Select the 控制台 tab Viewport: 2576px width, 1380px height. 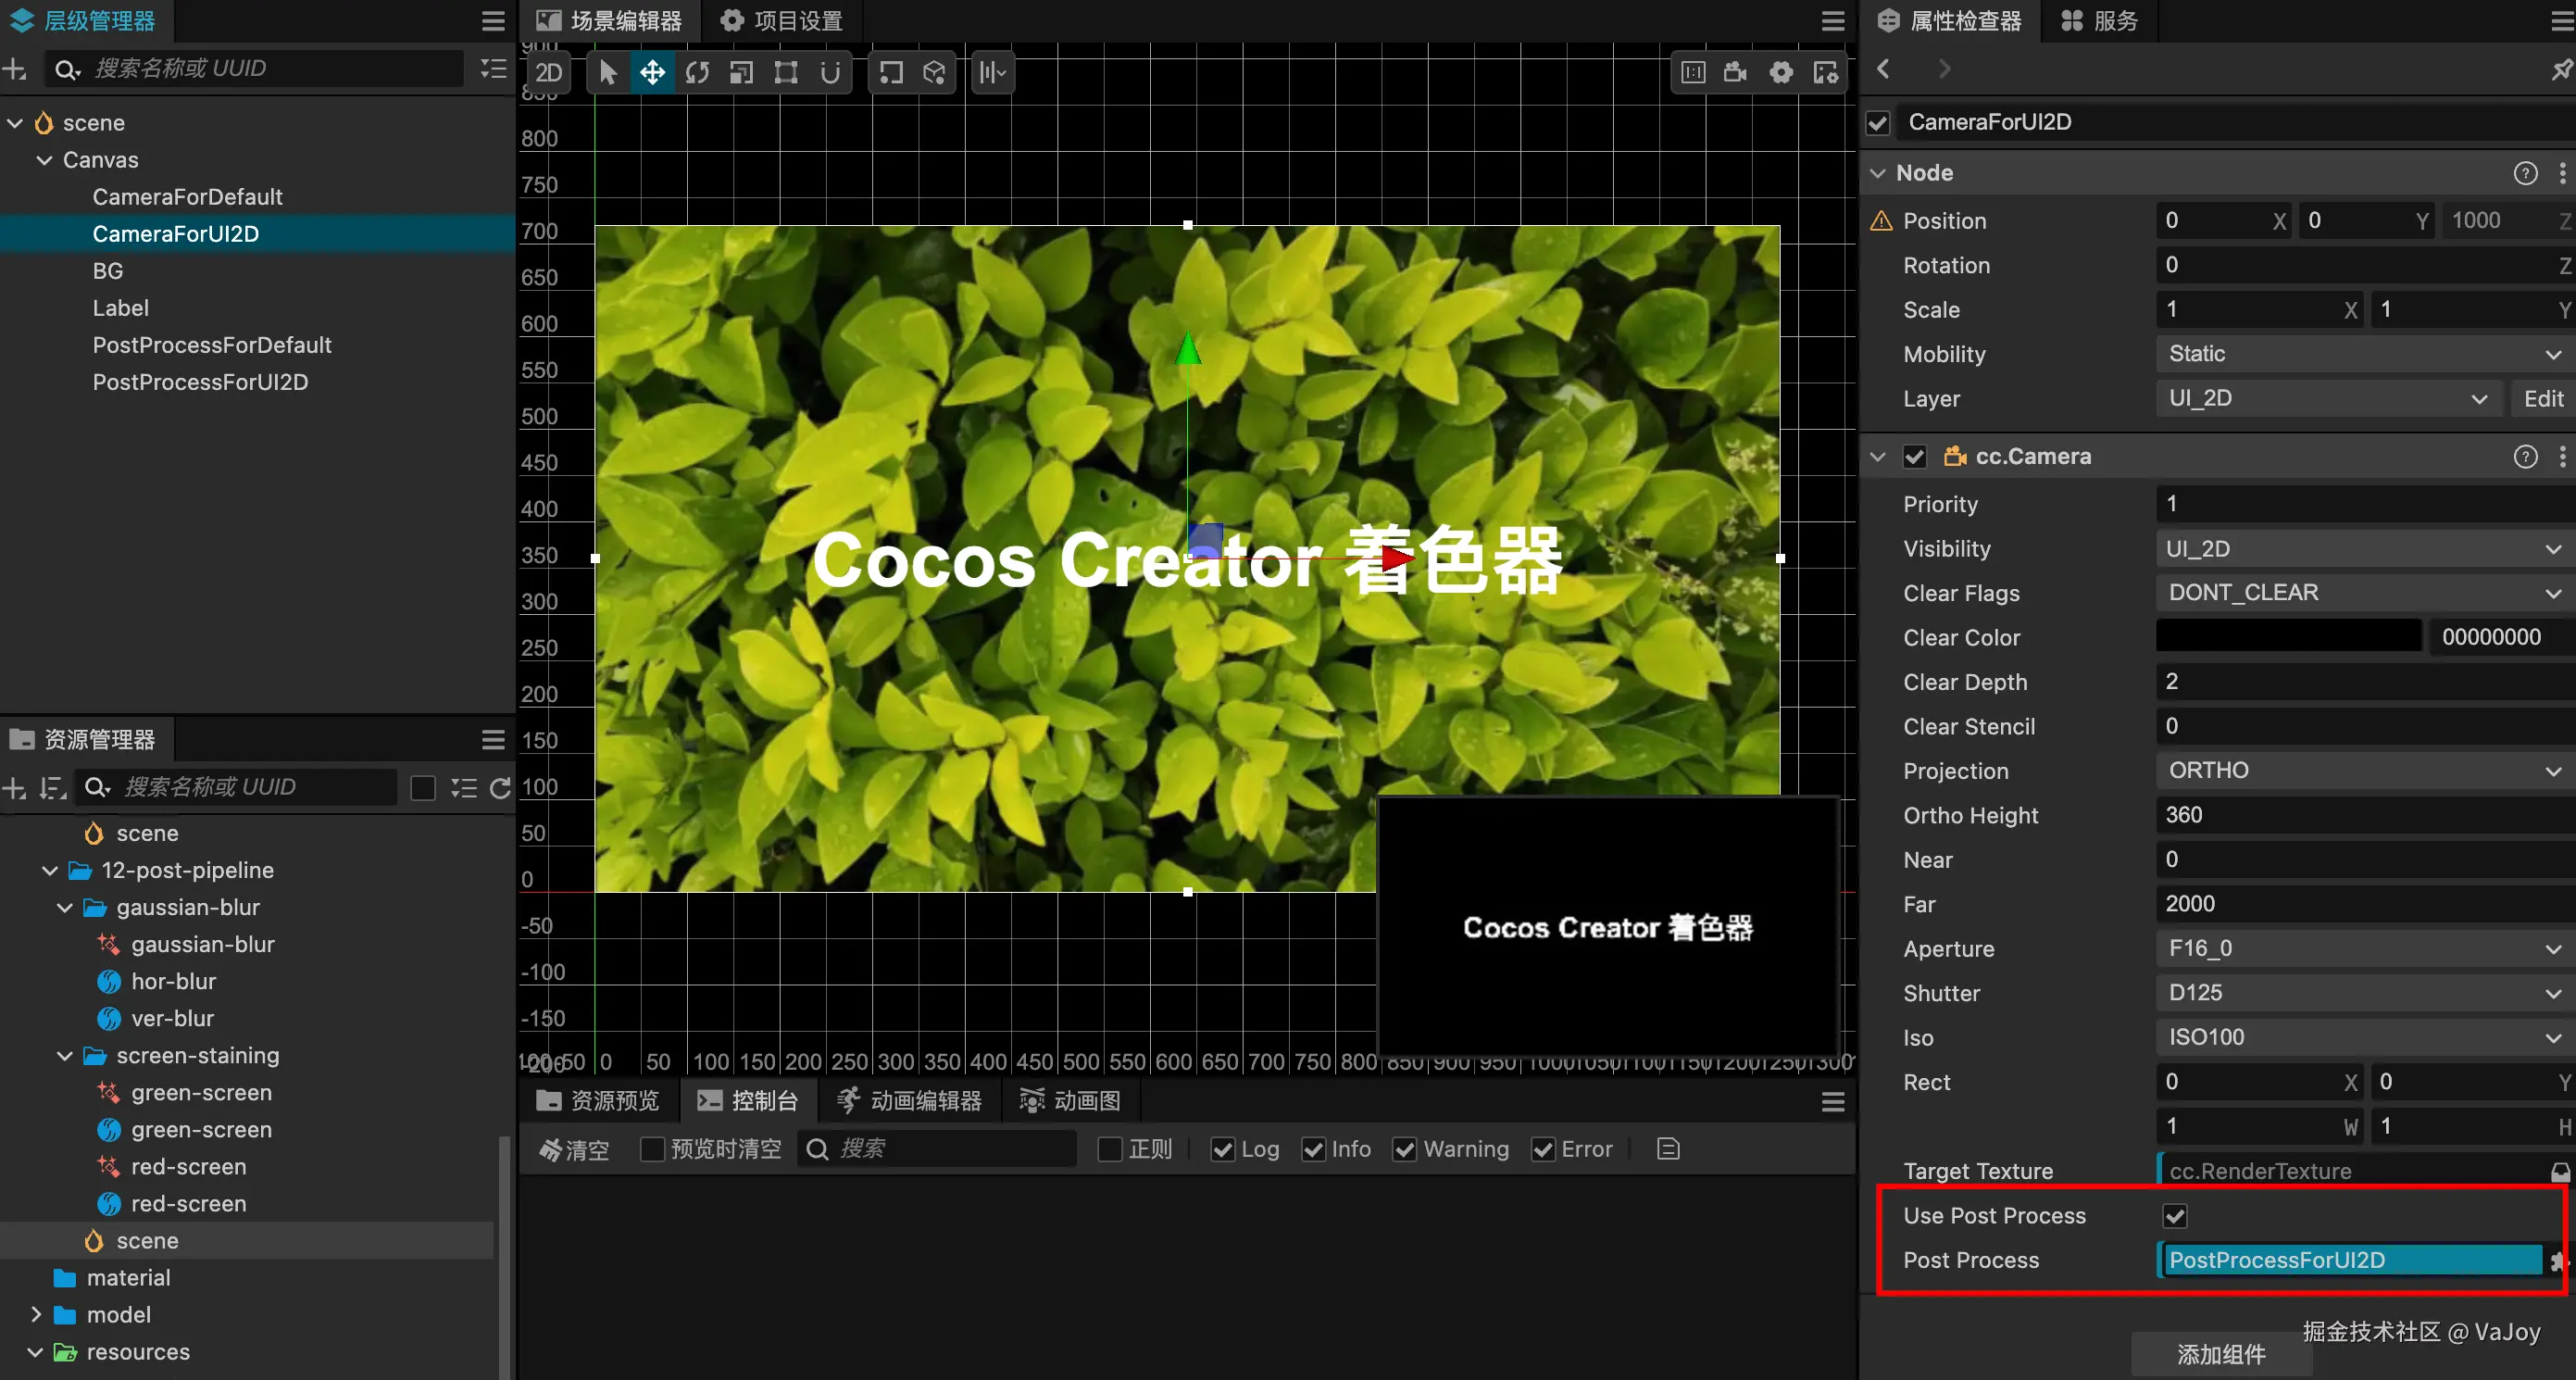pos(747,1101)
